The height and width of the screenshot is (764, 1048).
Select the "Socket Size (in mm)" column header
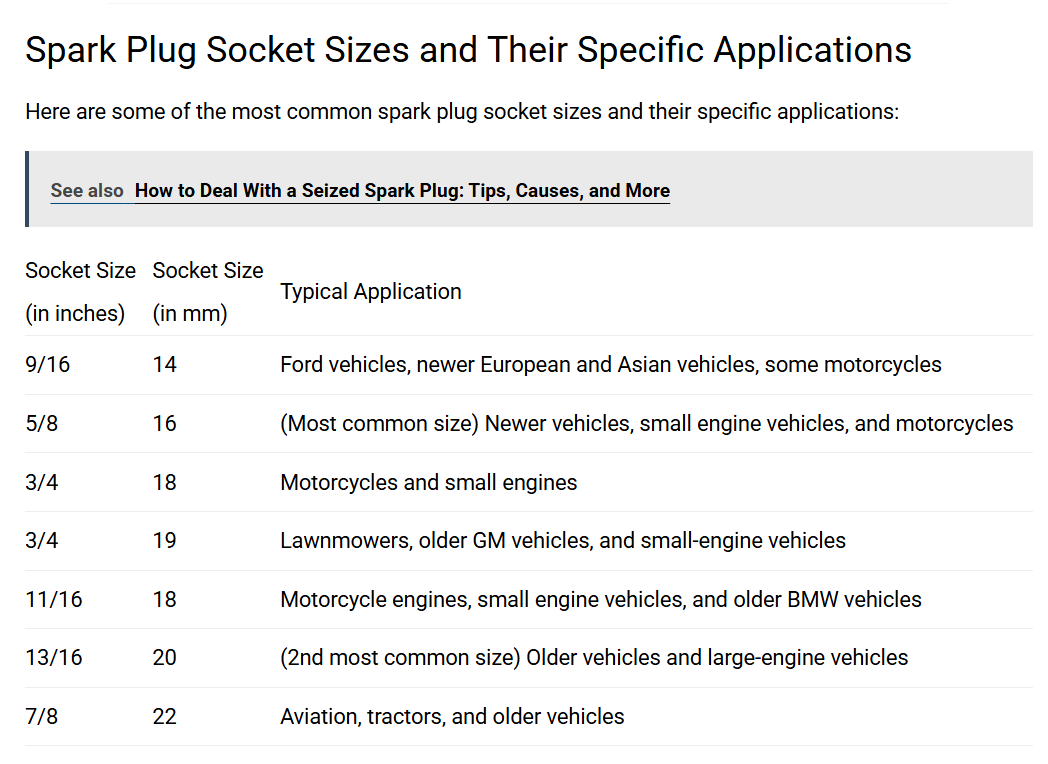tap(208, 291)
